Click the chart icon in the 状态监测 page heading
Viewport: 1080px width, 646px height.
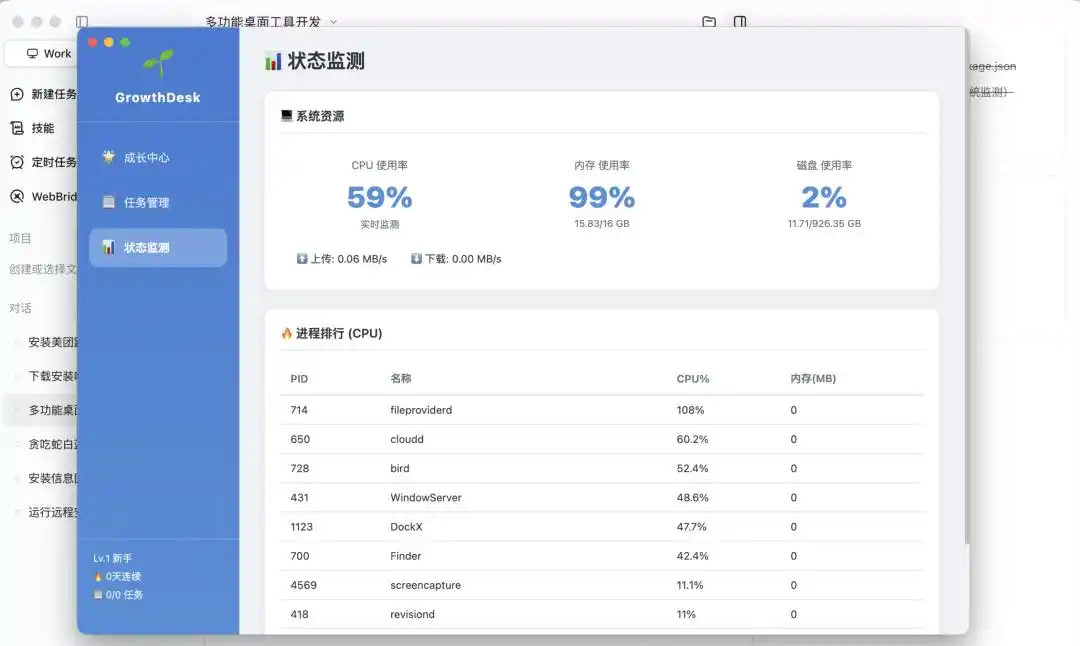tap(273, 61)
